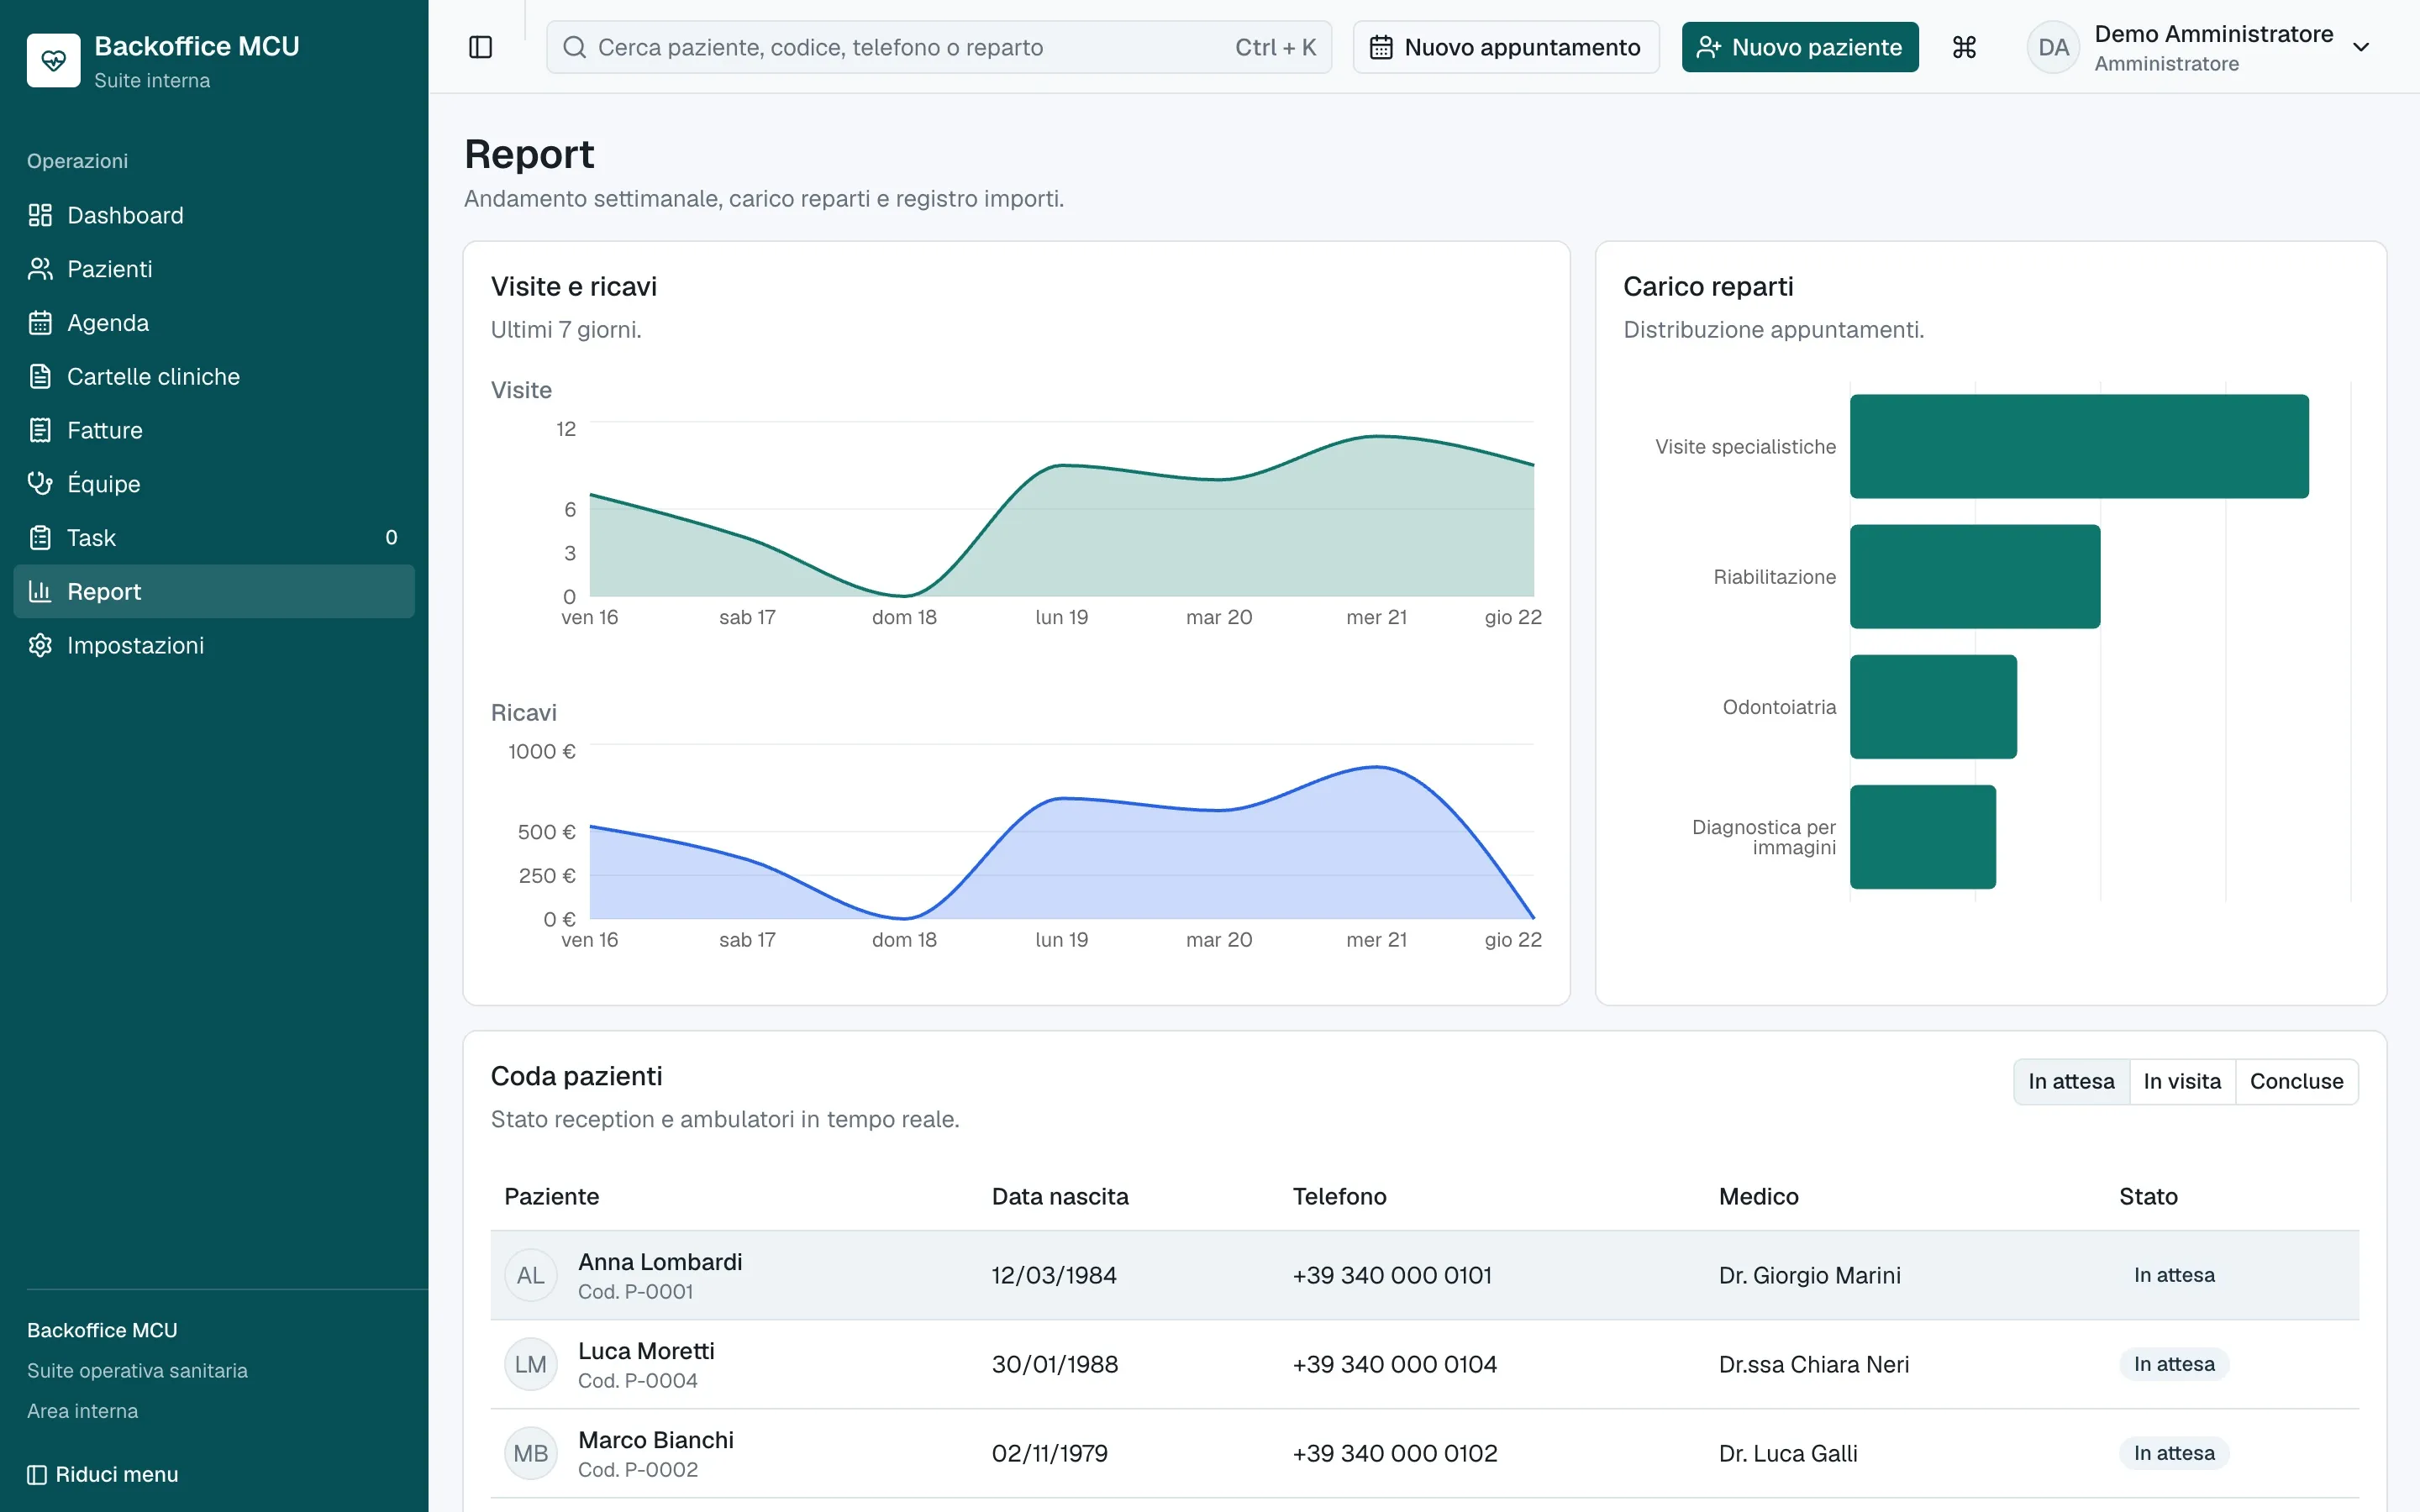Image resolution: width=2420 pixels, height=1512 pixels.
Task: Click the MB avatar for Marco Bianchi
Action: [x=530, y=1453]
